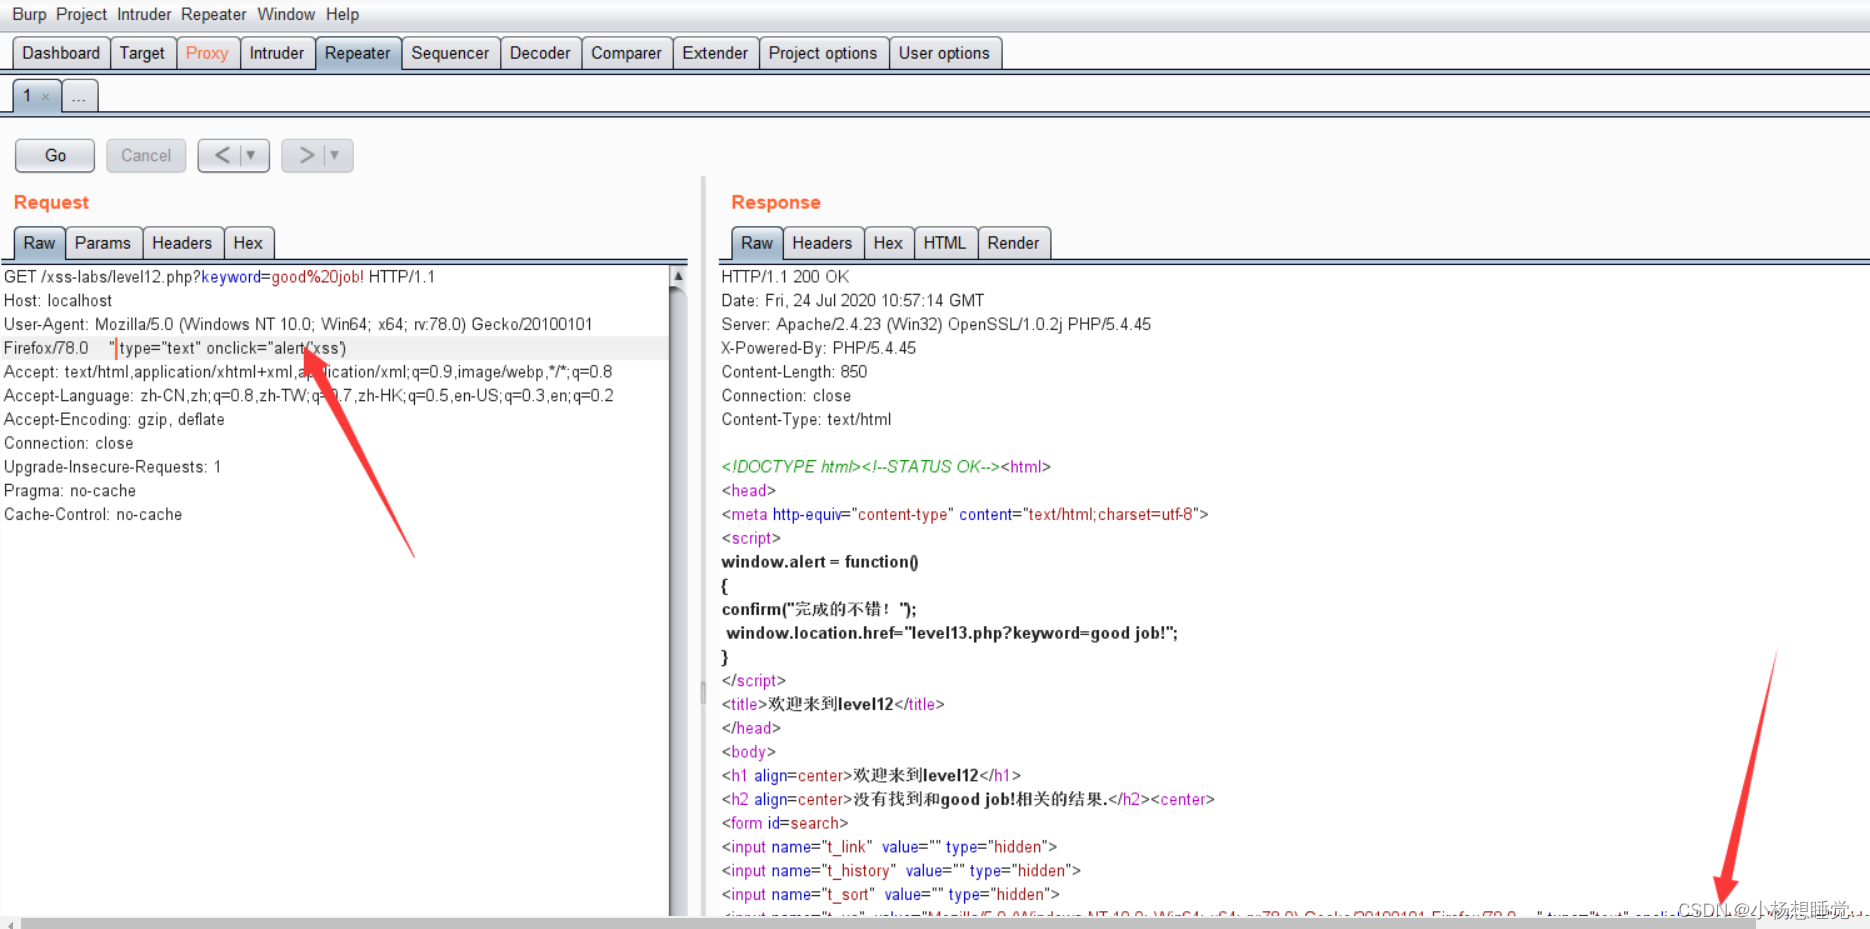Open the forward history dropdown arrow

336,155
